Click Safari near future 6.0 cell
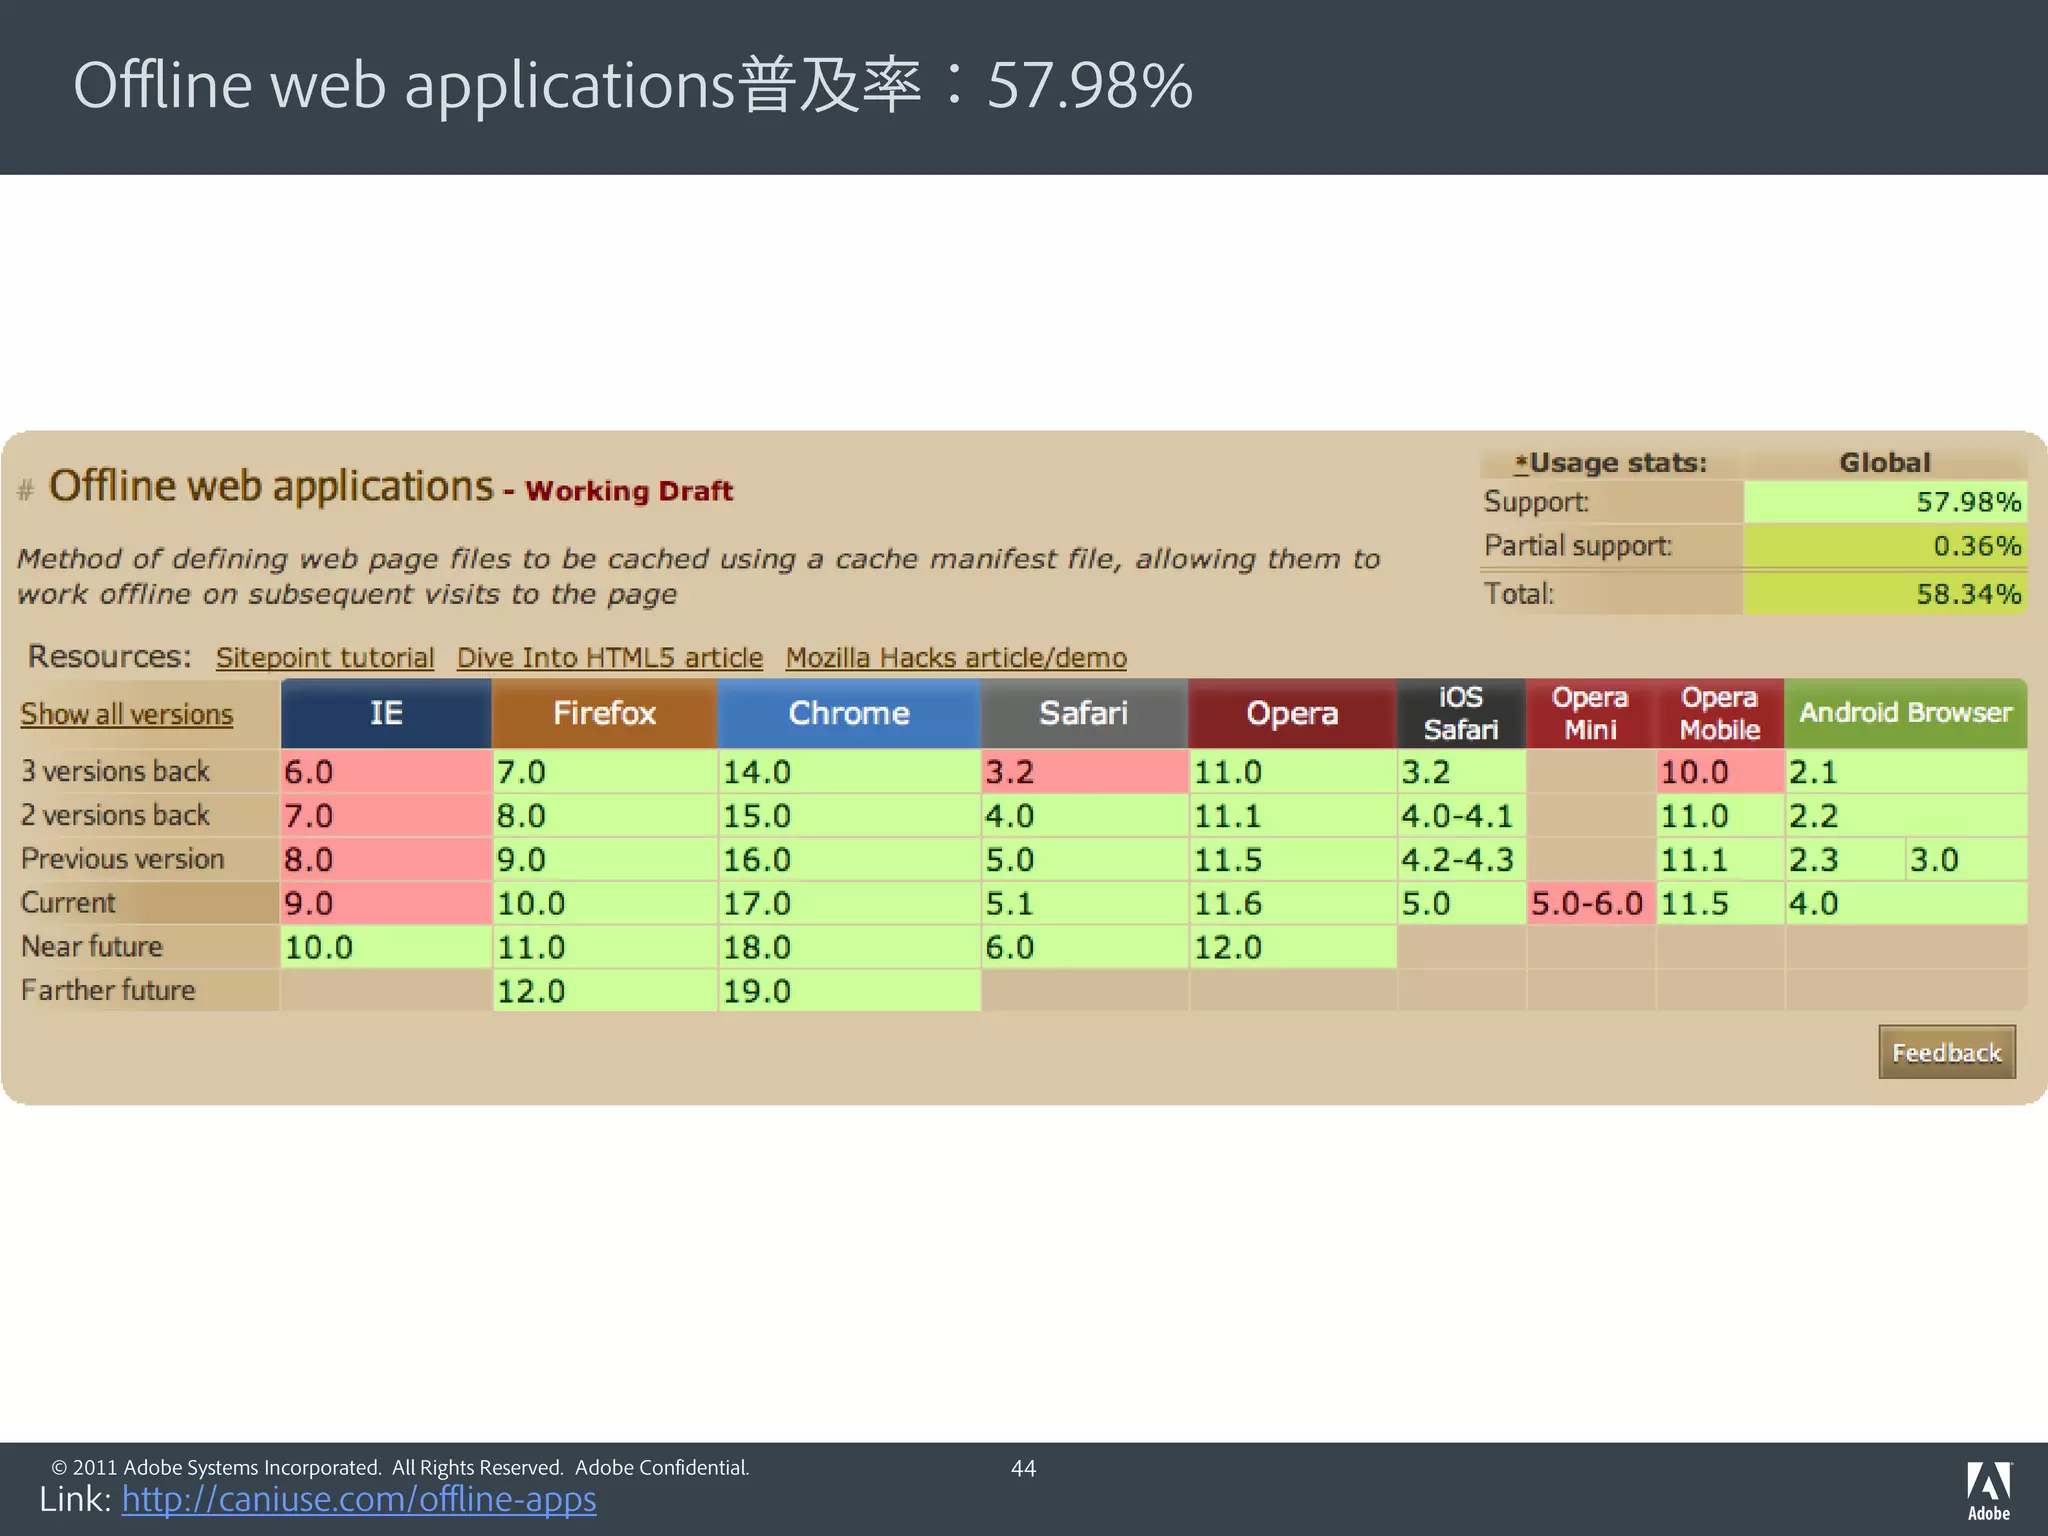2048x1536 pixels. (1084, 947)
